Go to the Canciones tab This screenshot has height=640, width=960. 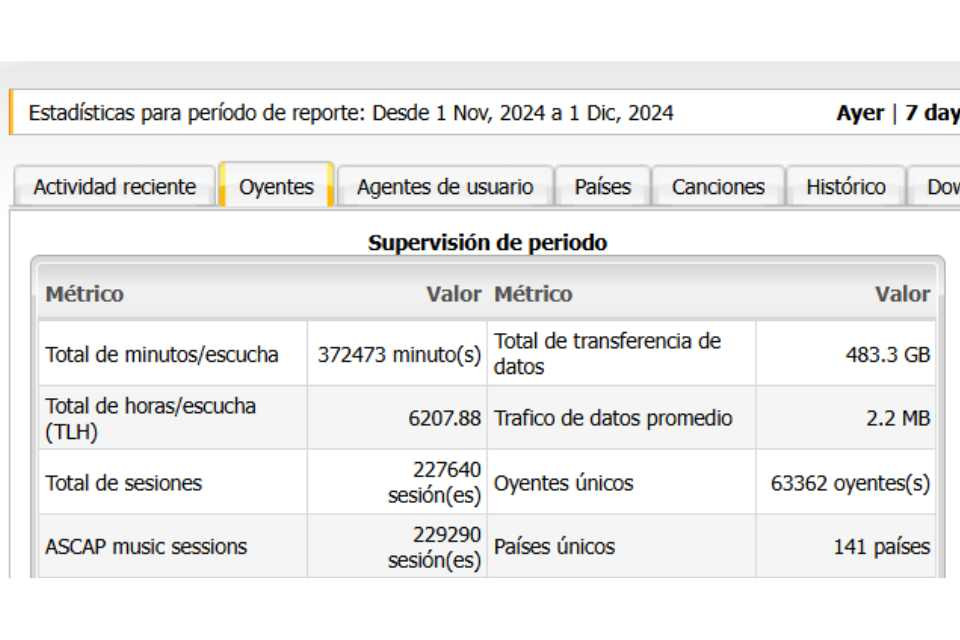tap(718, 187)
